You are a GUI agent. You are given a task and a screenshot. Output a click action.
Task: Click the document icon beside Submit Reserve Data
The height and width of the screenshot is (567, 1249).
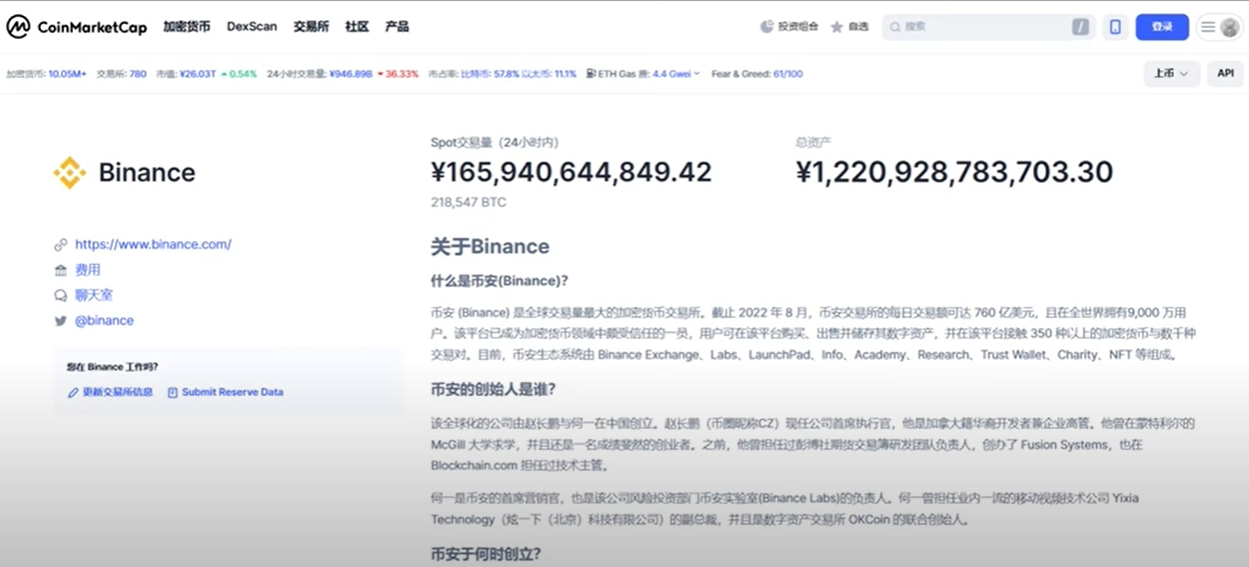173,393
